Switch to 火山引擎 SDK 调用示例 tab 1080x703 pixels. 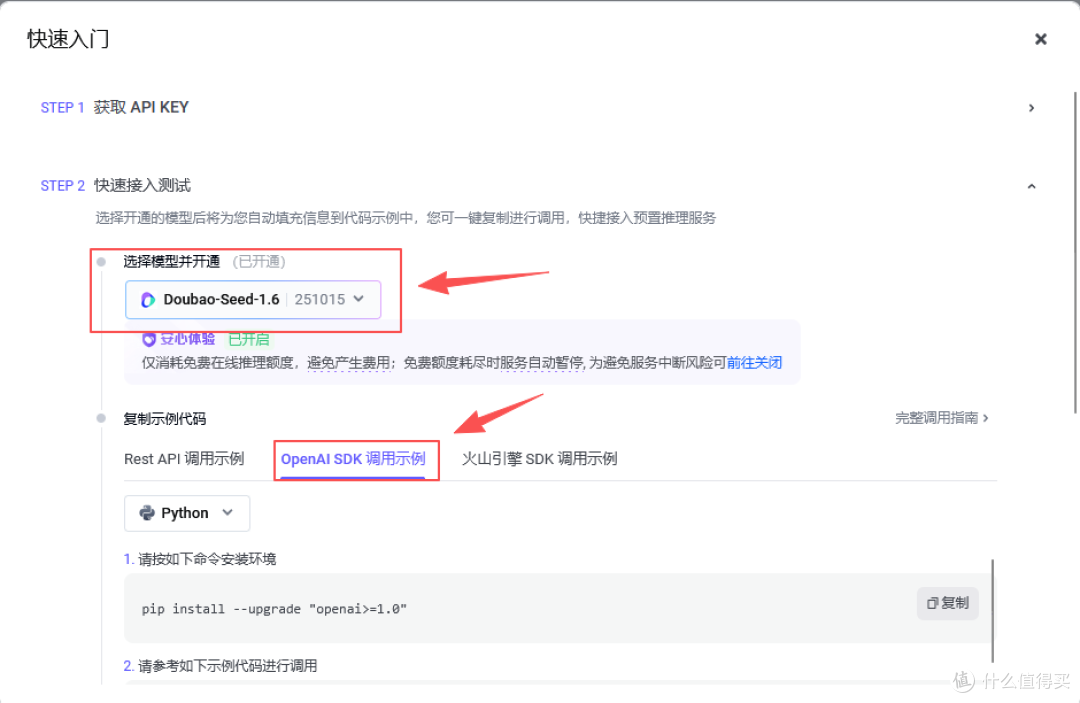539,459
